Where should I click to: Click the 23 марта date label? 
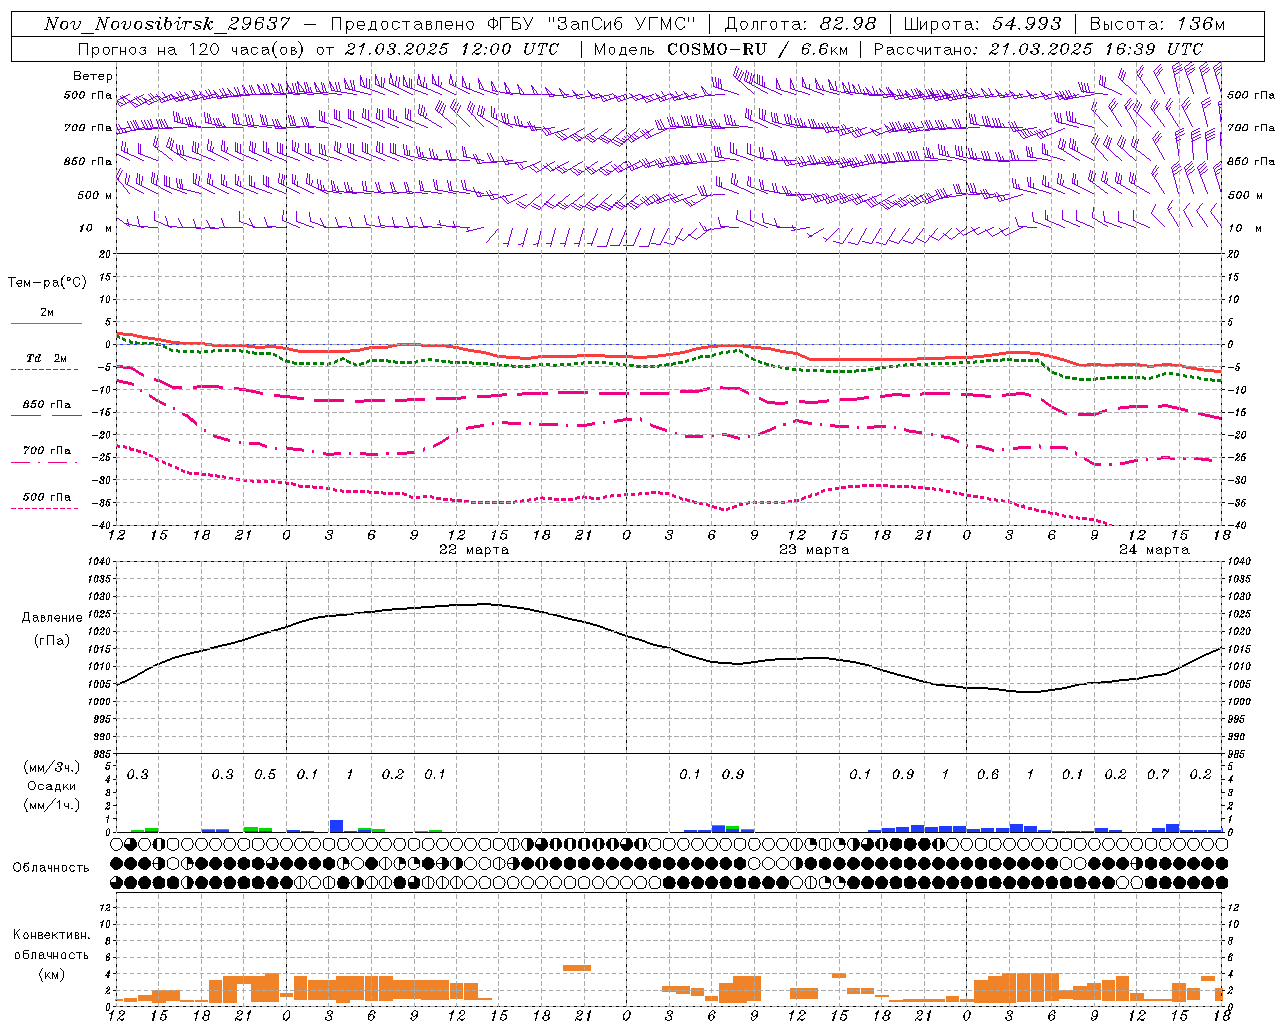(x=814, y=550)
